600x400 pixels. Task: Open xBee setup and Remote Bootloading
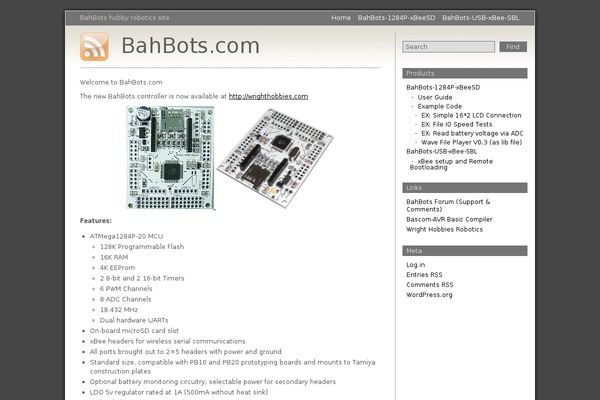(451, 164)
